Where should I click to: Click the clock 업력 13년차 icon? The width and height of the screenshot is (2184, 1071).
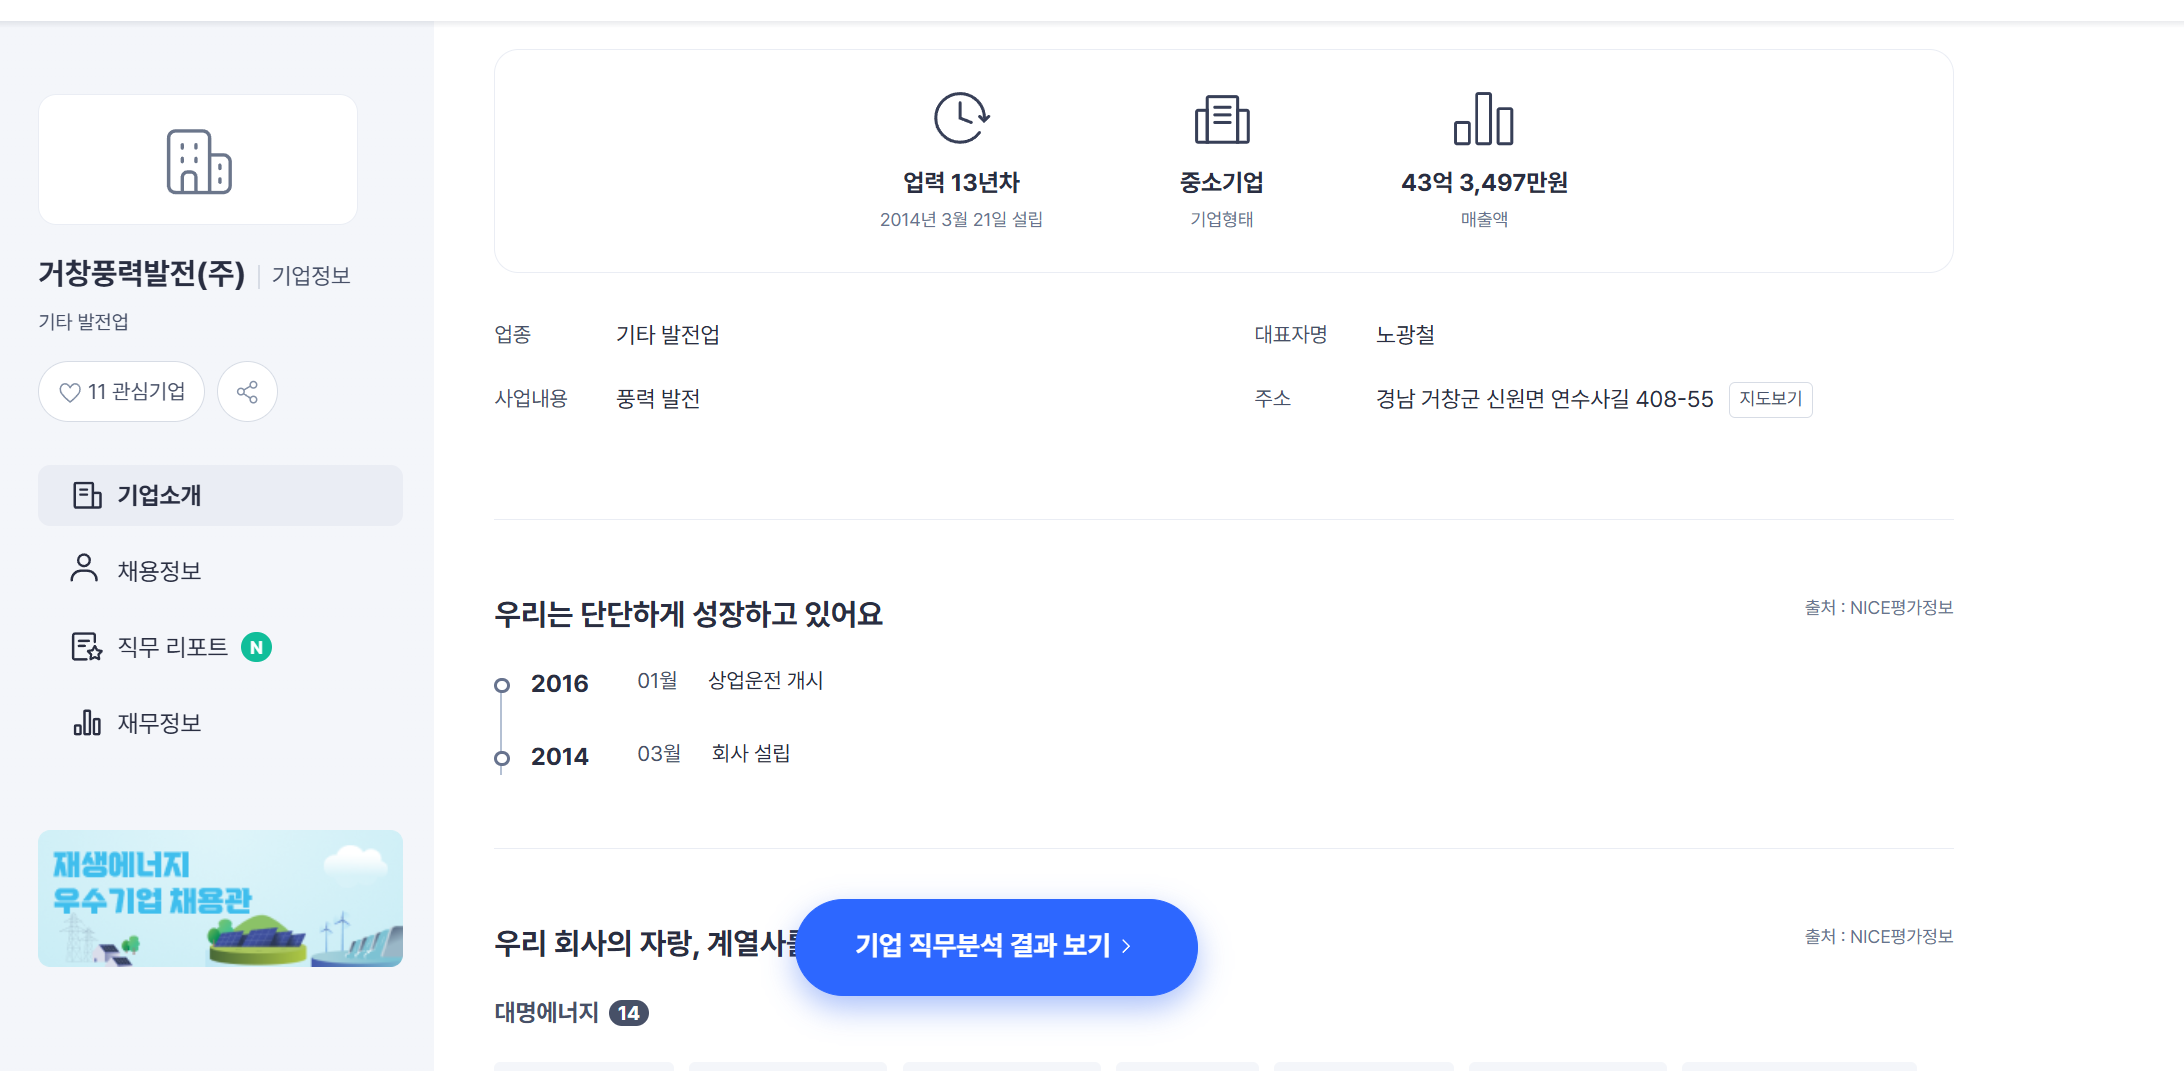coord(961,119)
